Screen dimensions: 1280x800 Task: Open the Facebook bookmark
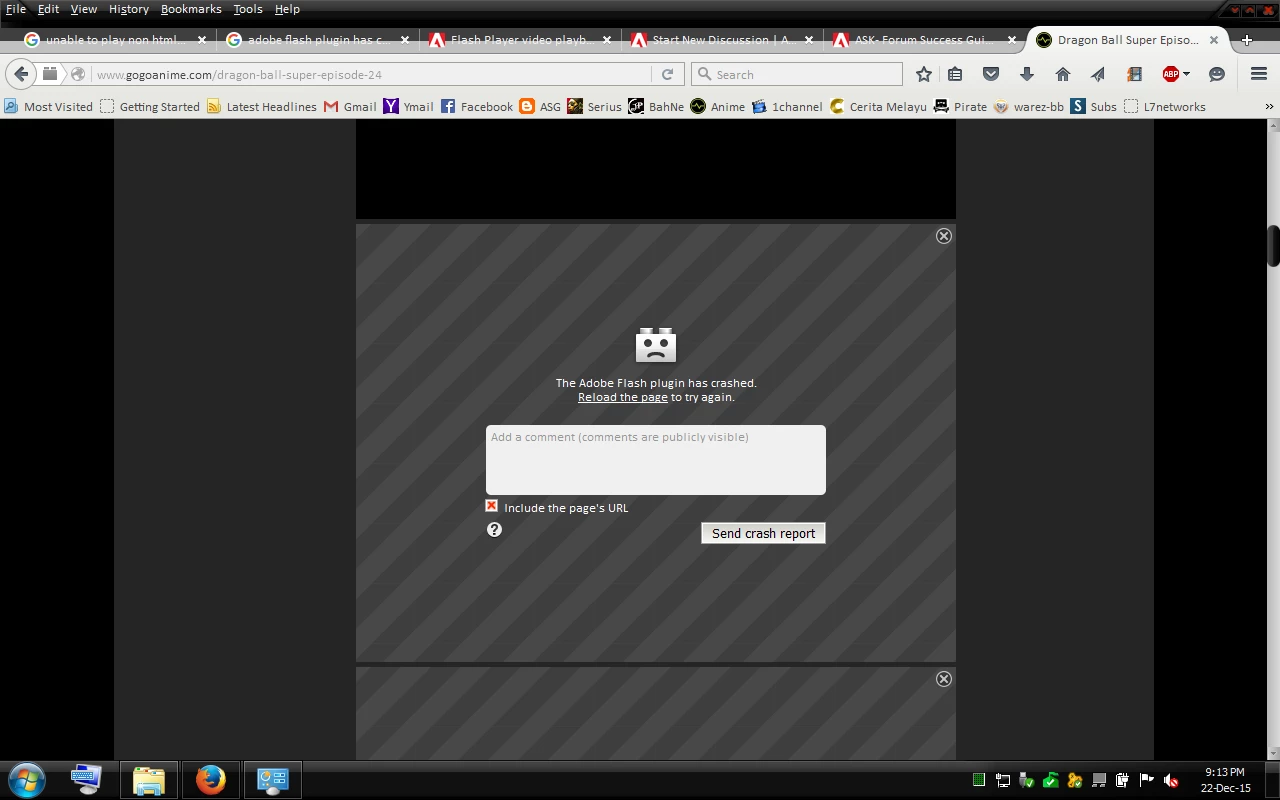click(477, 106)
